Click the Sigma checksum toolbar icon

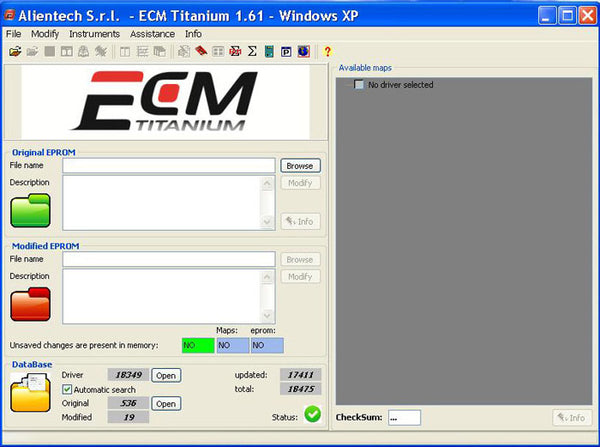click(x=252, y=51)
